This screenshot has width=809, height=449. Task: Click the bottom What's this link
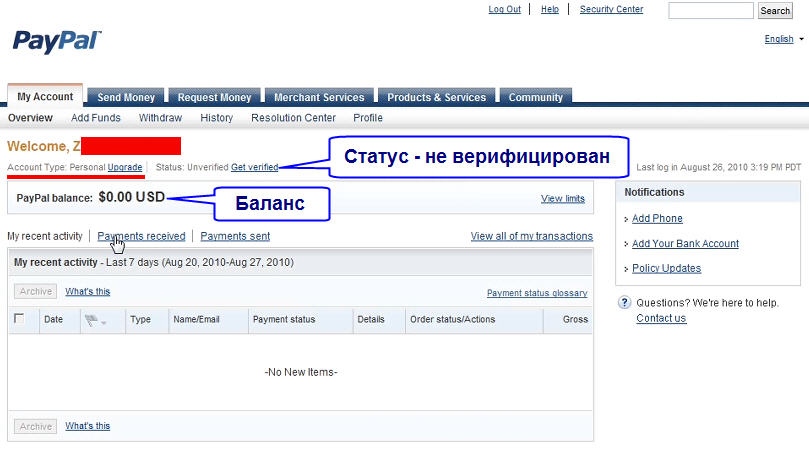(88, 426)
